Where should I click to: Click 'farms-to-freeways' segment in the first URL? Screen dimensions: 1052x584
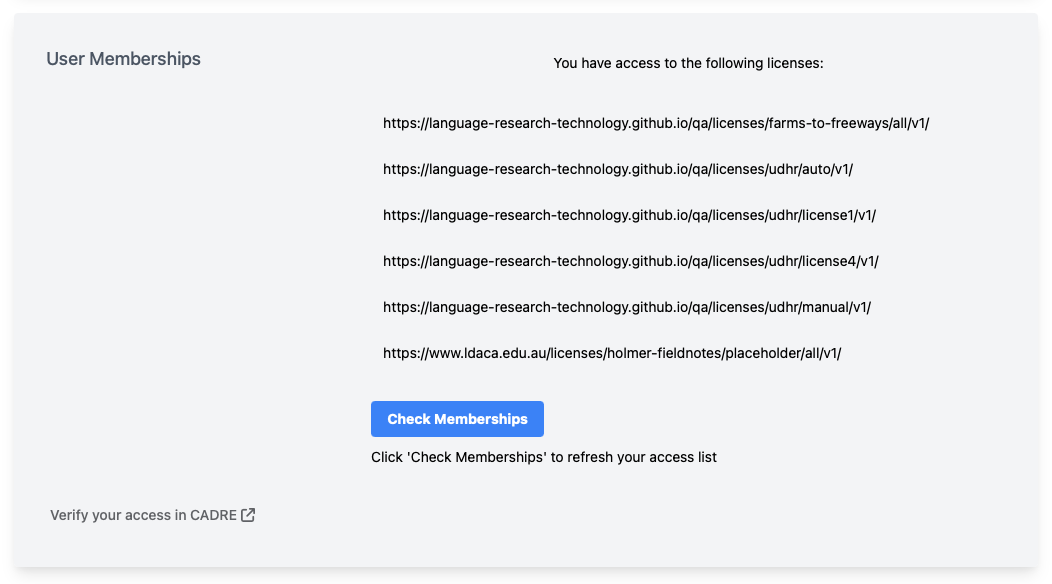[x=825, y=123]
